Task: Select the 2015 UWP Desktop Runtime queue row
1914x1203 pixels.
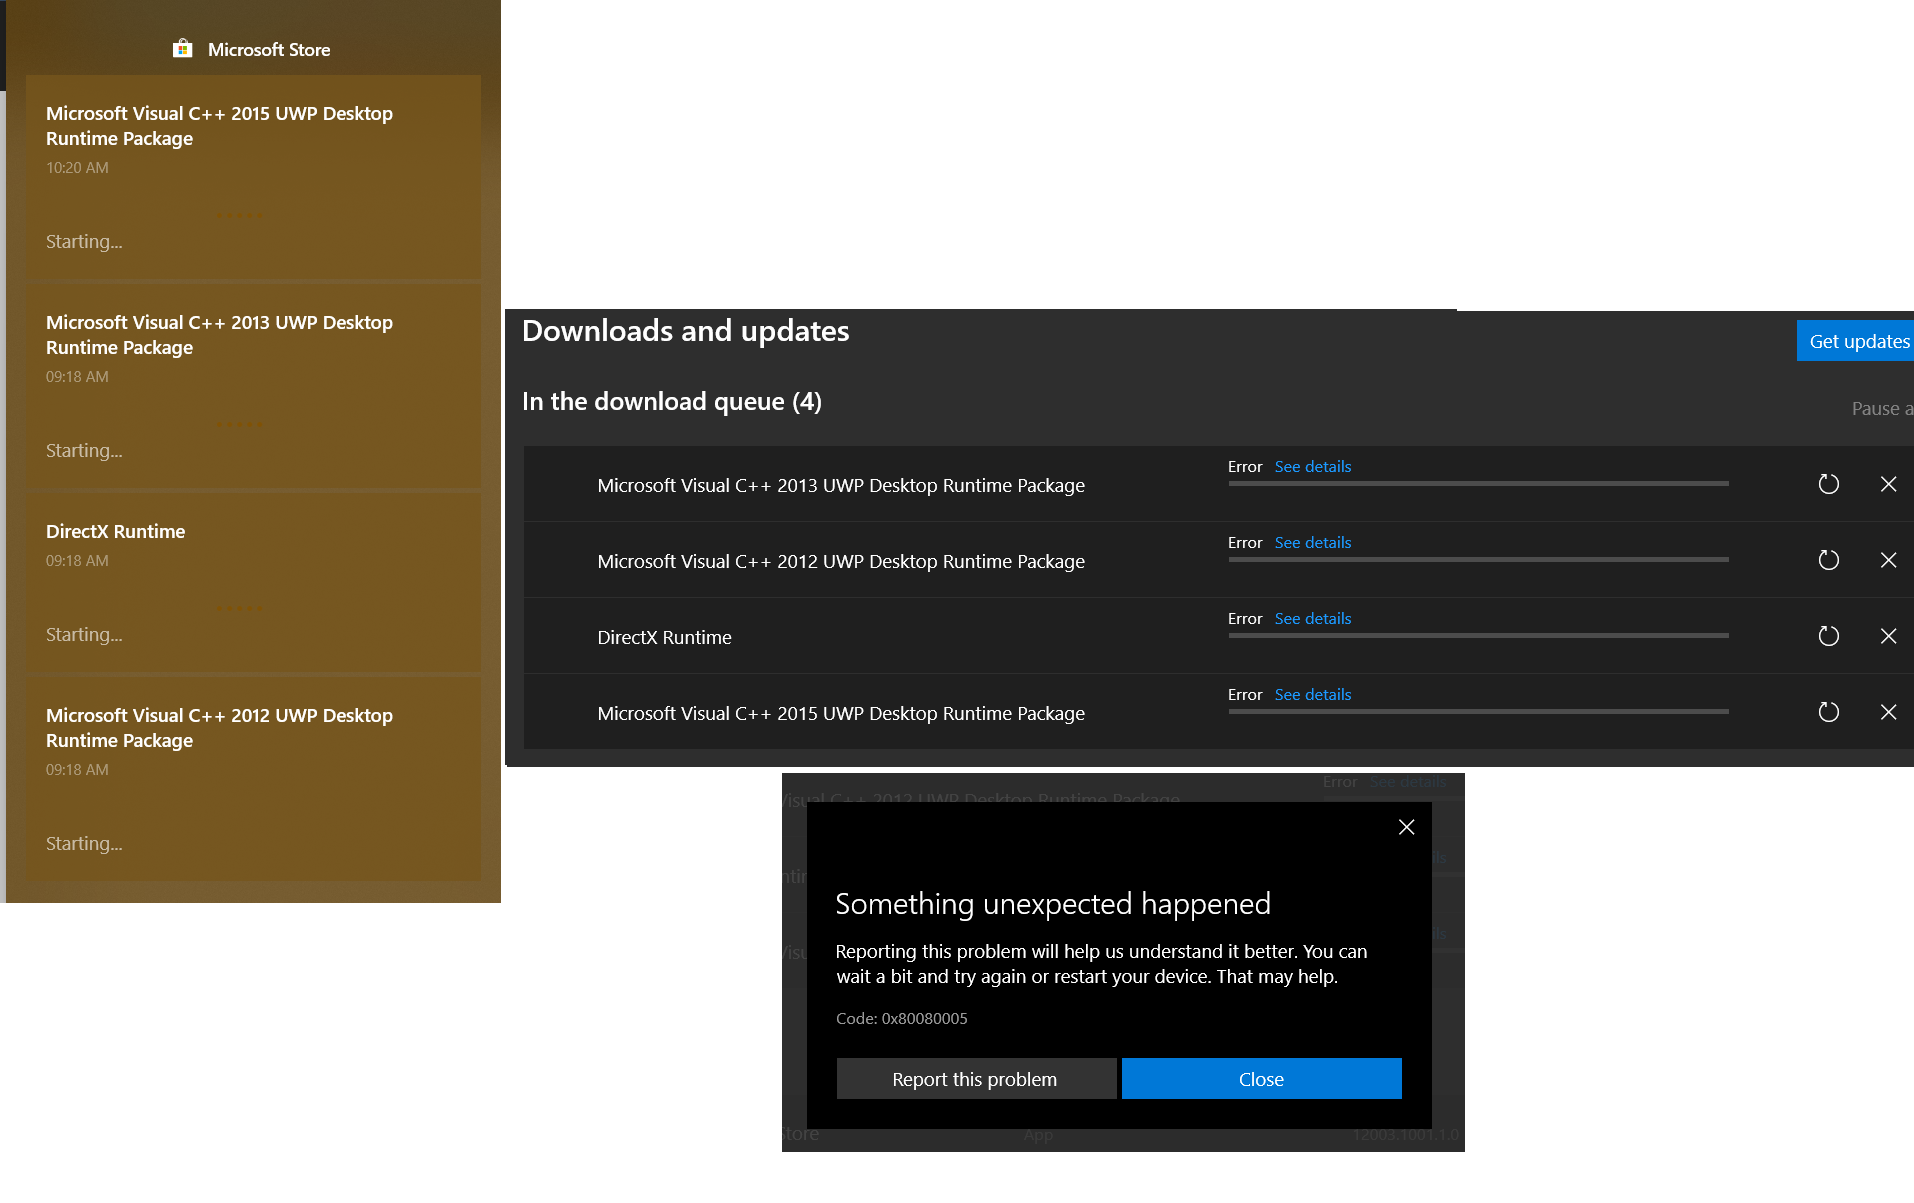Action: pyautogui.click(x=1218, y=712)
